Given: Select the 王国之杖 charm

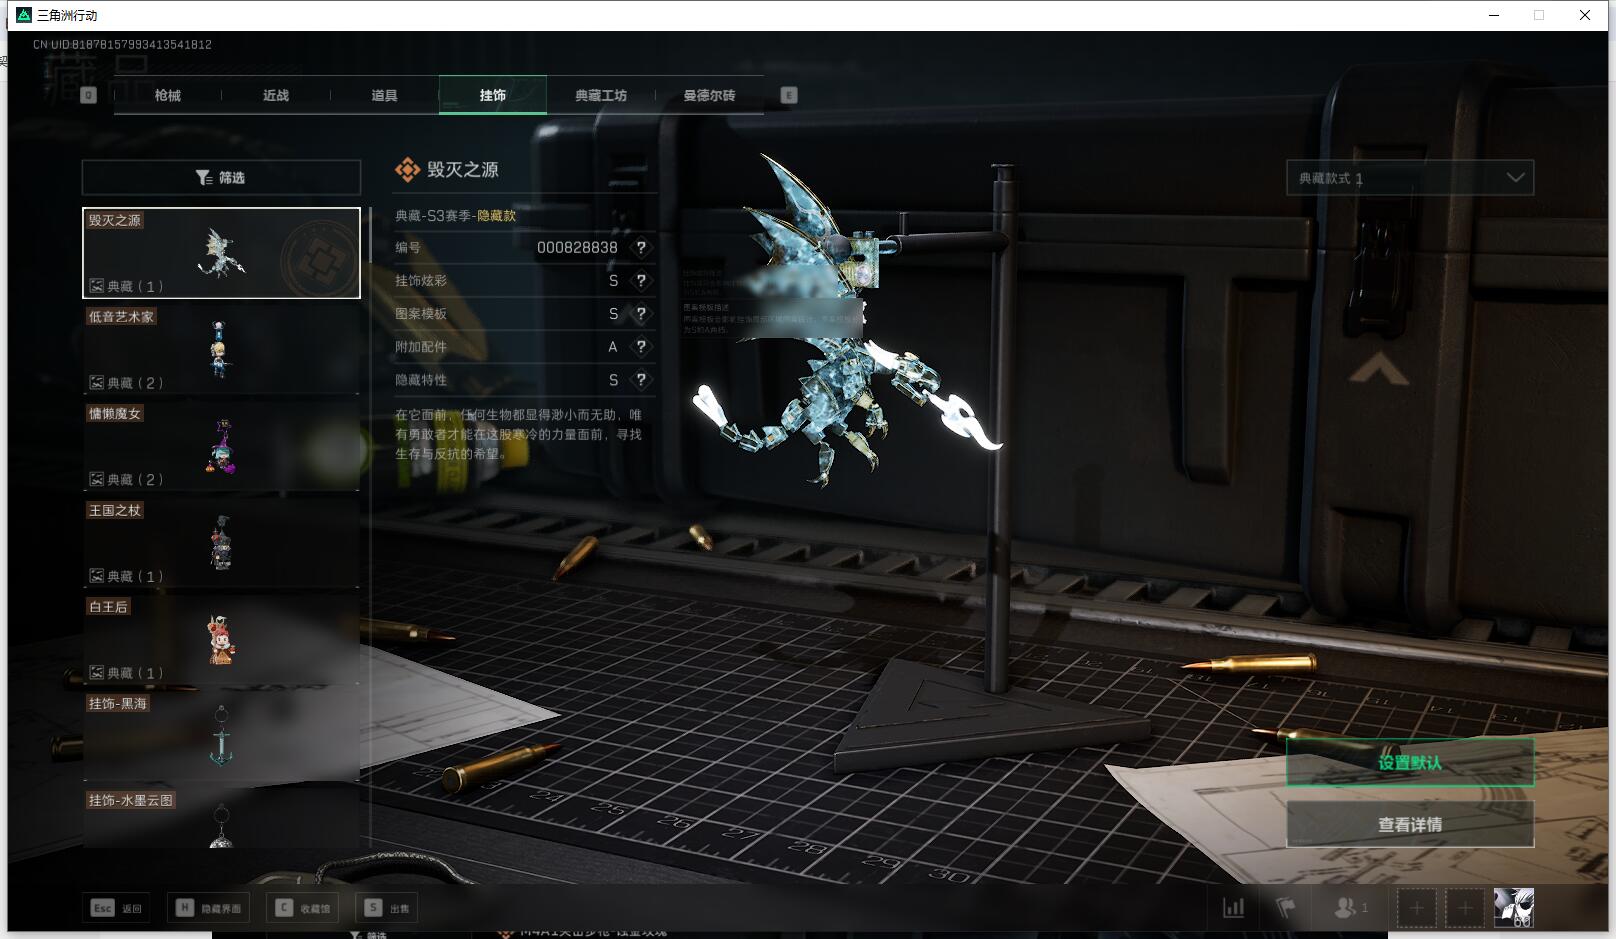Looking at the screenshot, I should pos(221,543).
